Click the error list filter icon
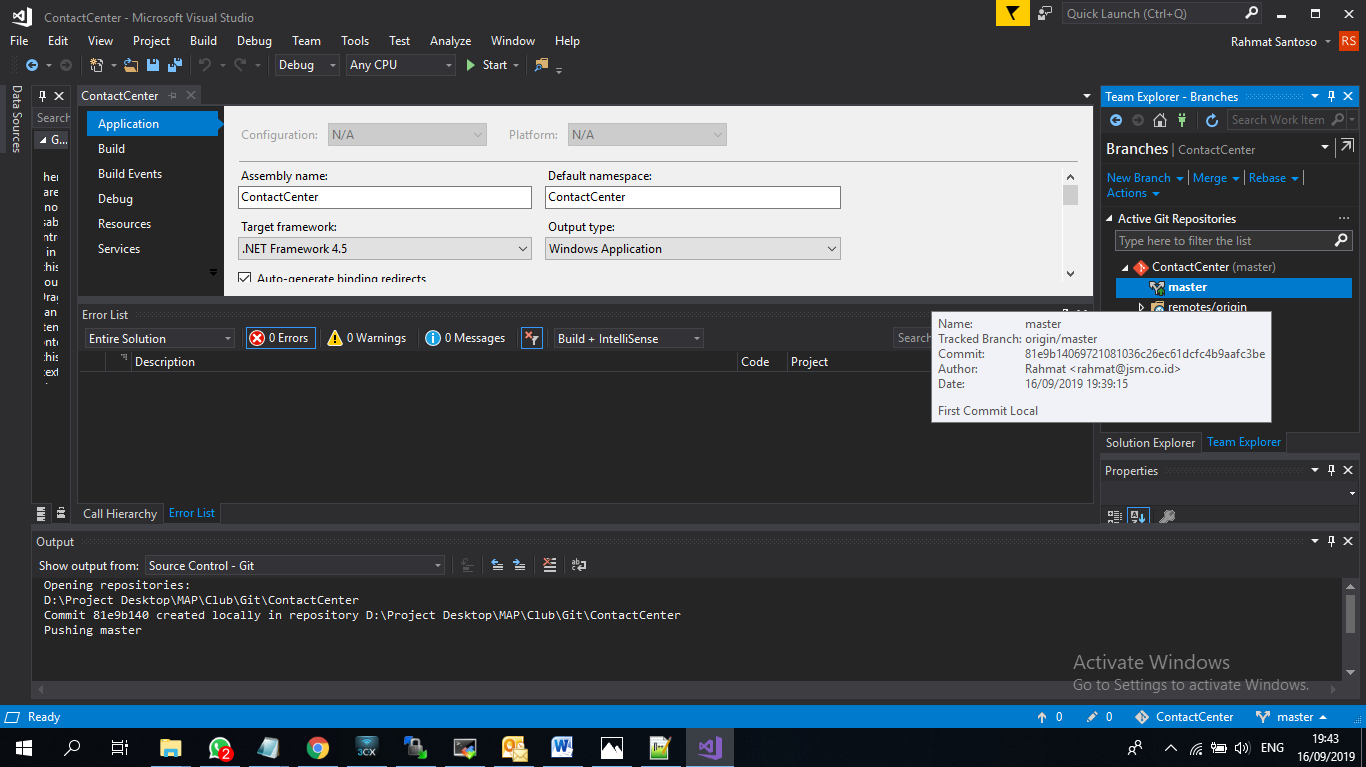This screenshot has width=1366, height=767. pos(532,338)
